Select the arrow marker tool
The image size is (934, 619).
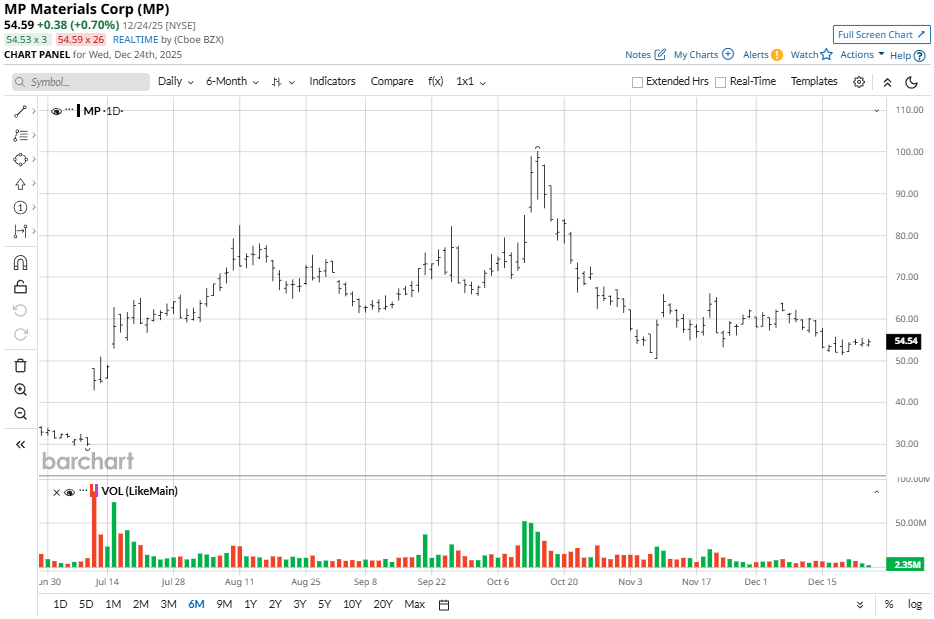tap(20, 183)
